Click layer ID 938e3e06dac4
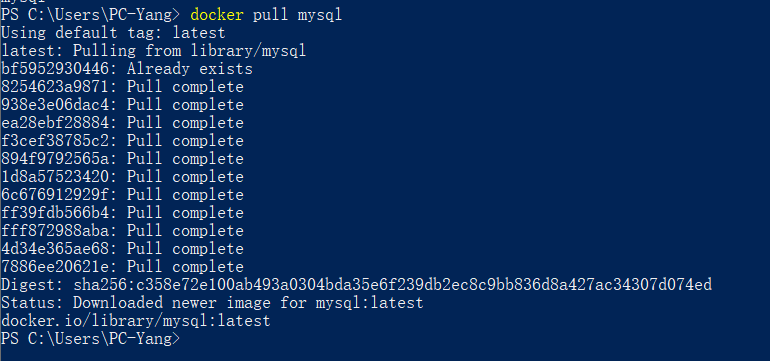This screenshot has height=361, width=770. (55, 105)
